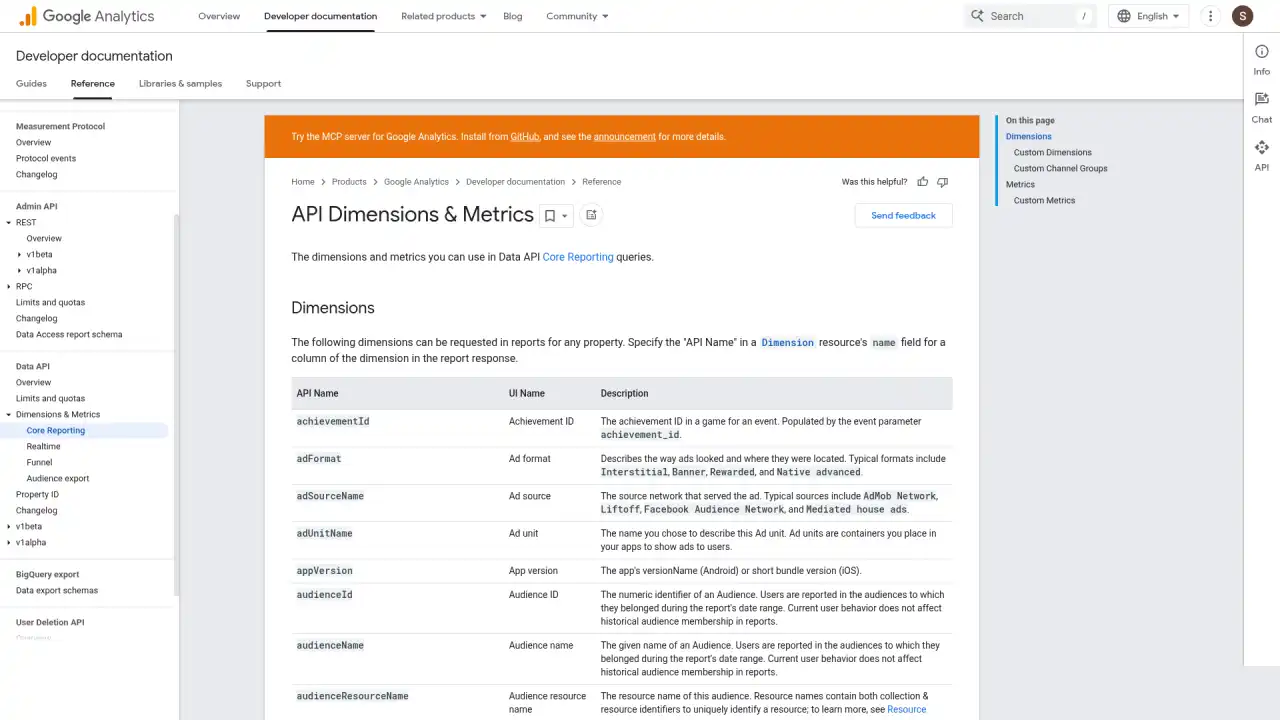Viewport: 1280px width, 720px height.
Task: Switch to the Guides tab
Action: [31, 84]
